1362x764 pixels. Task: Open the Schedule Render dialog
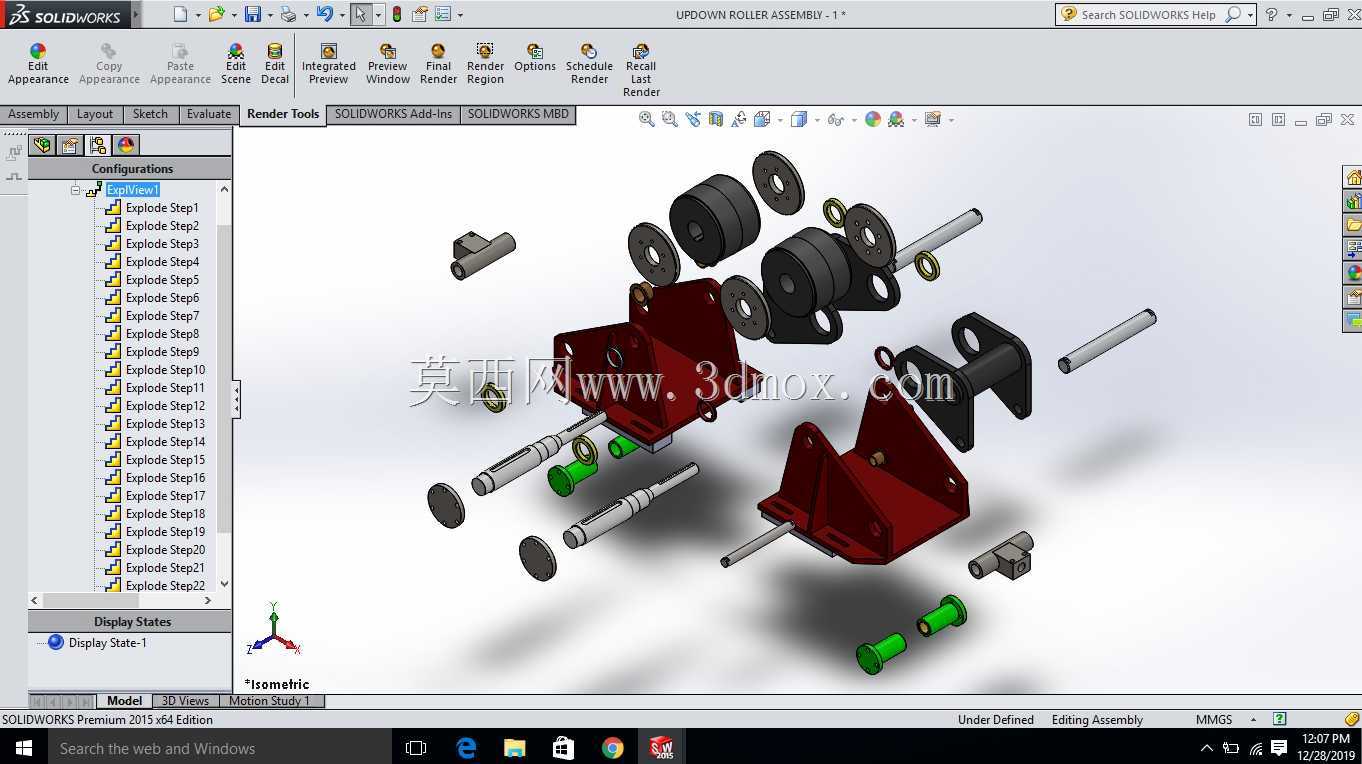click(589, 64)
